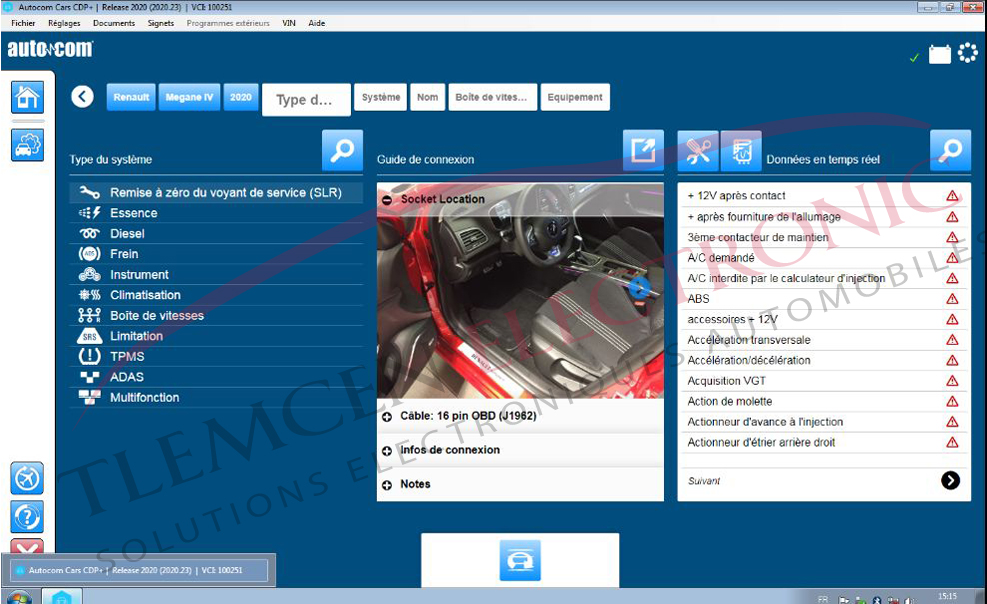Click the Renault breadcrumb button

(x=131, y=97)
